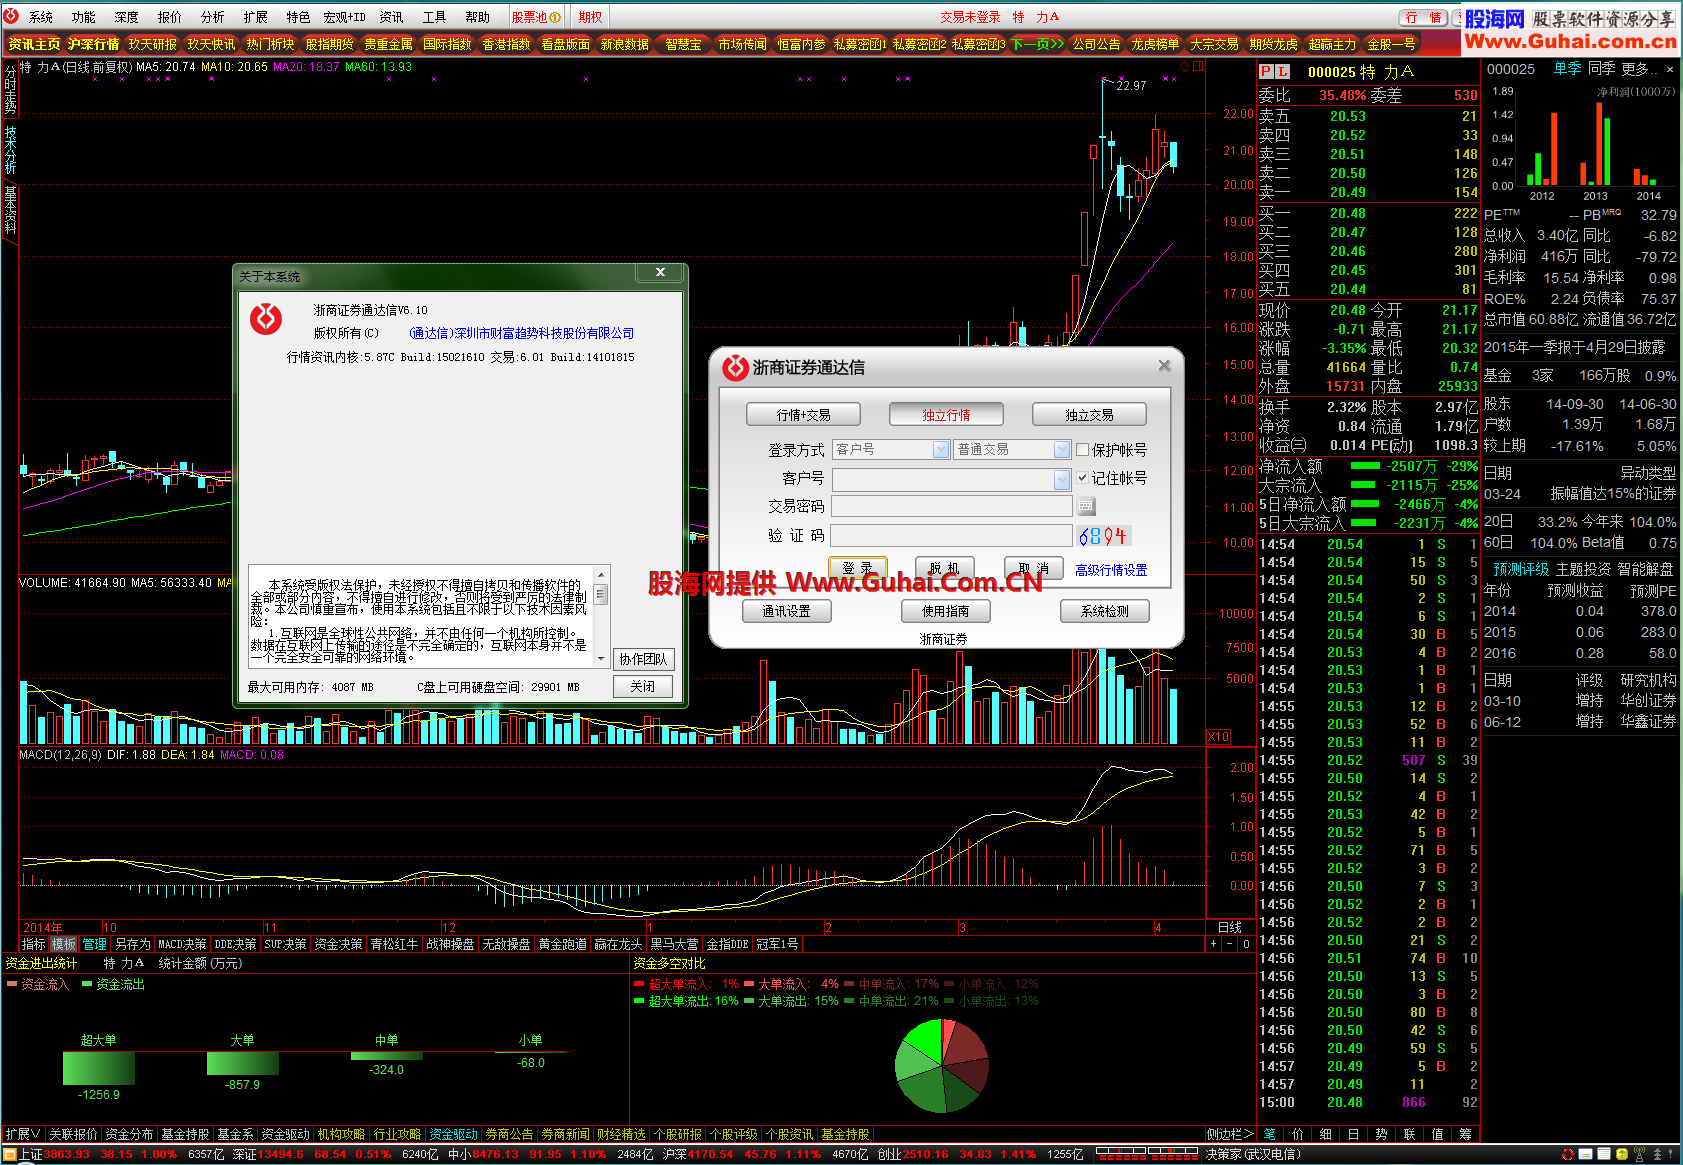Click the P marker icon beside 000025
Screen dimensions: 1683x1165
coord(1266,72)
